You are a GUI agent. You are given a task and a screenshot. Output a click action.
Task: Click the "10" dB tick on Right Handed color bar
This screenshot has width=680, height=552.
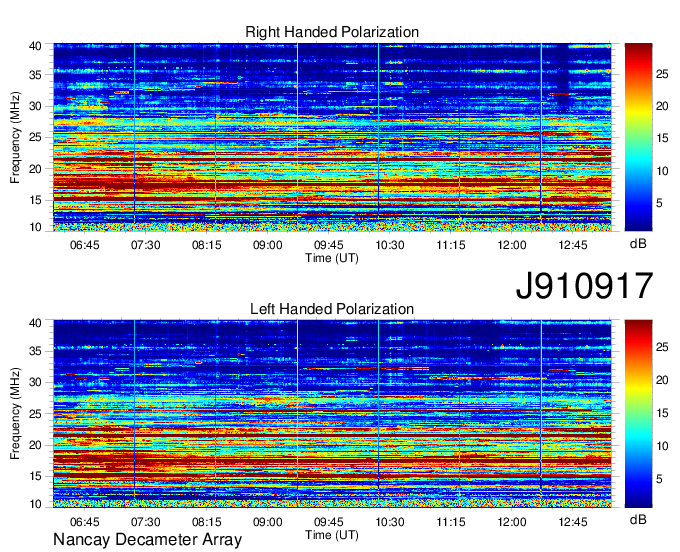pos(662,171)
